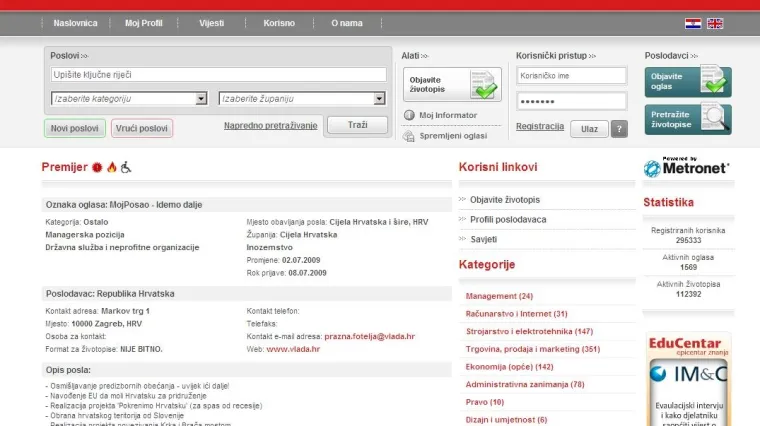The height and width of the screenshot is (426, 760).
Task: Click the Spremljeni oglasi text link
Action: (453, 136)
